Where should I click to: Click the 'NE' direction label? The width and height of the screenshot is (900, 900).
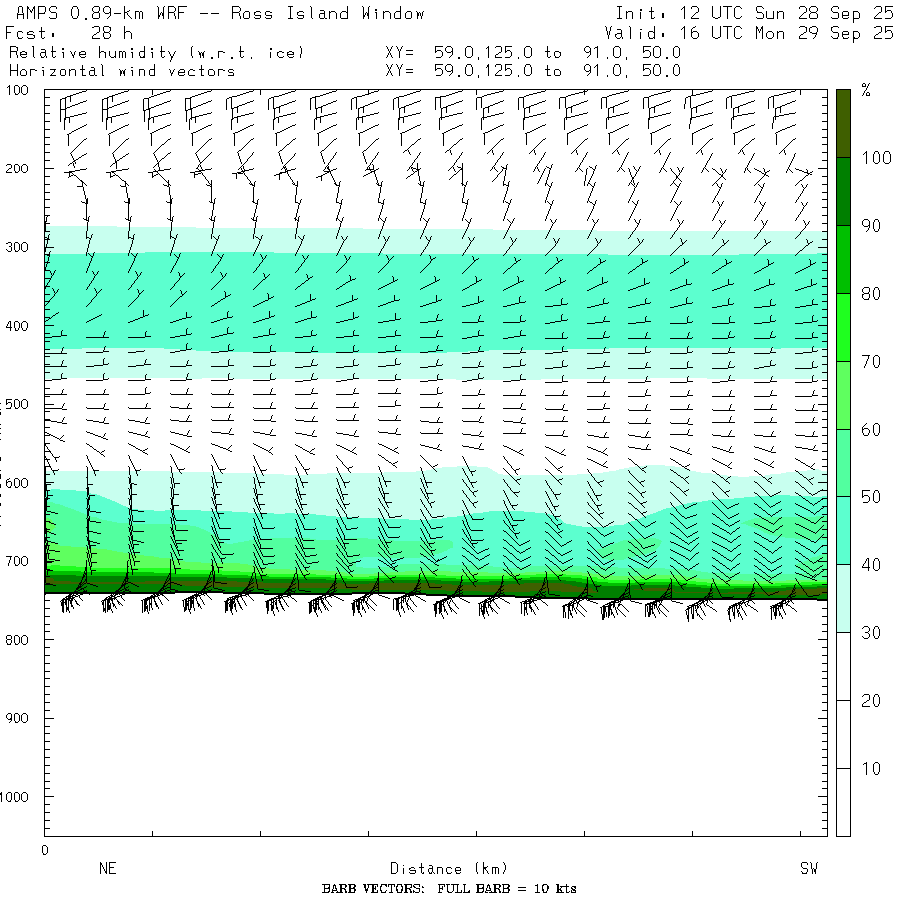(107, 868)
